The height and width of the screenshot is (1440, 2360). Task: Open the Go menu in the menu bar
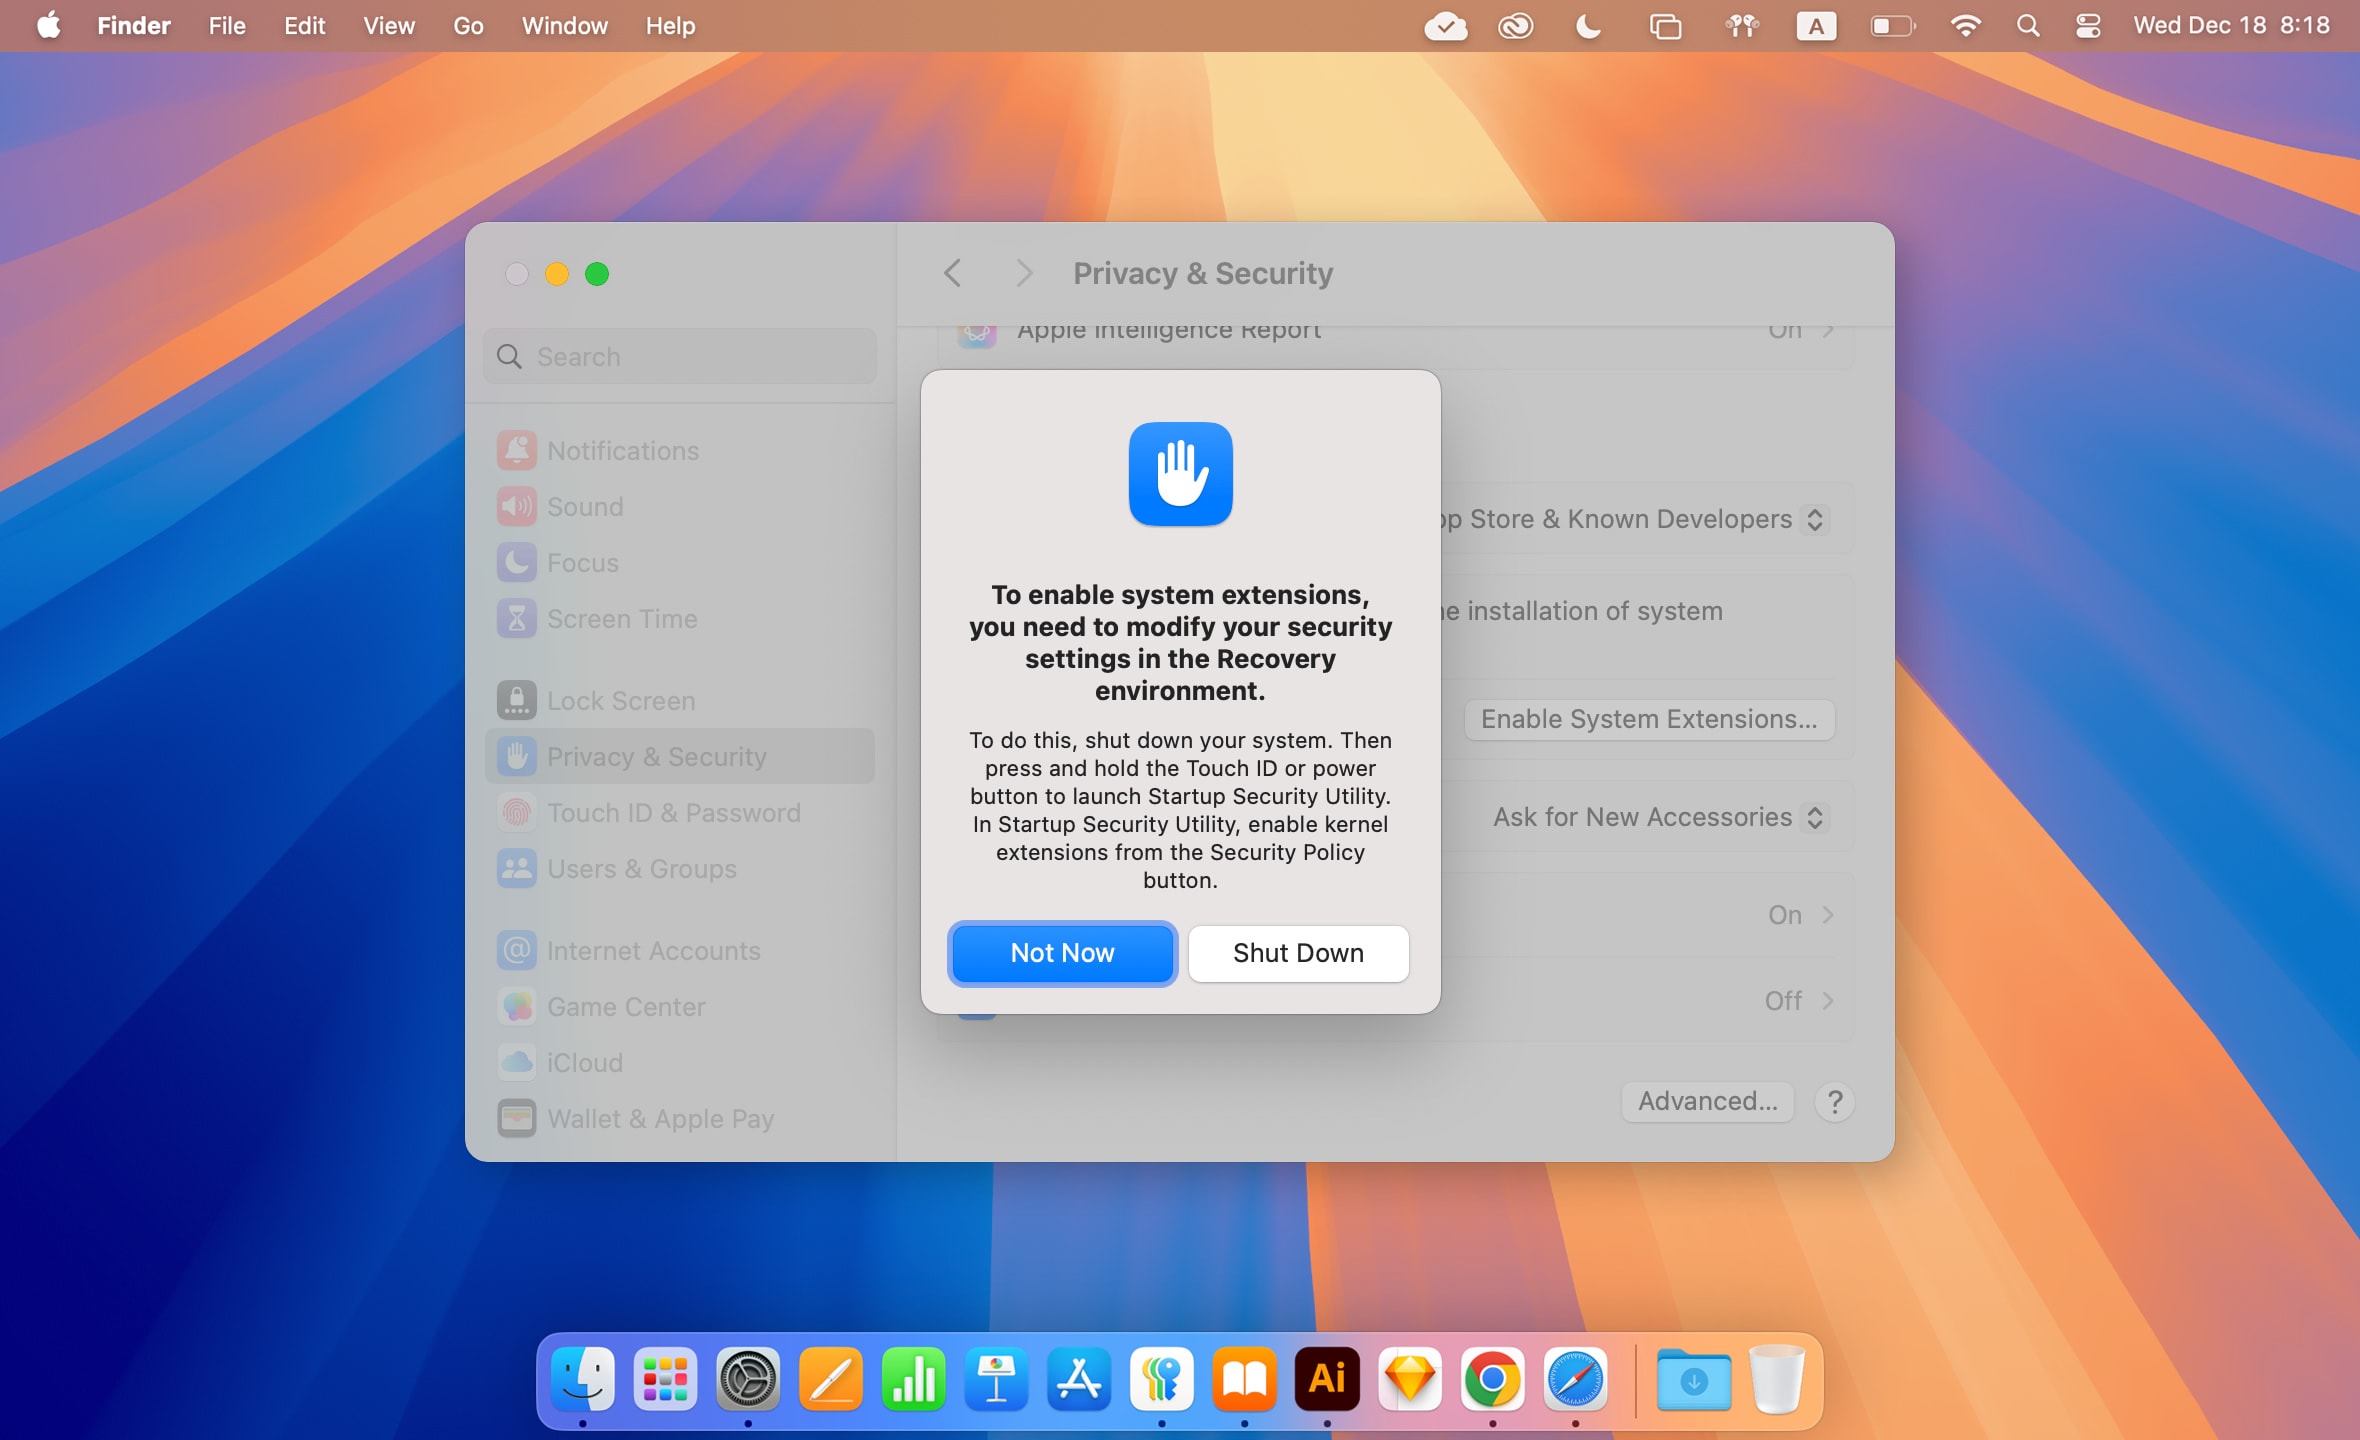467,26
